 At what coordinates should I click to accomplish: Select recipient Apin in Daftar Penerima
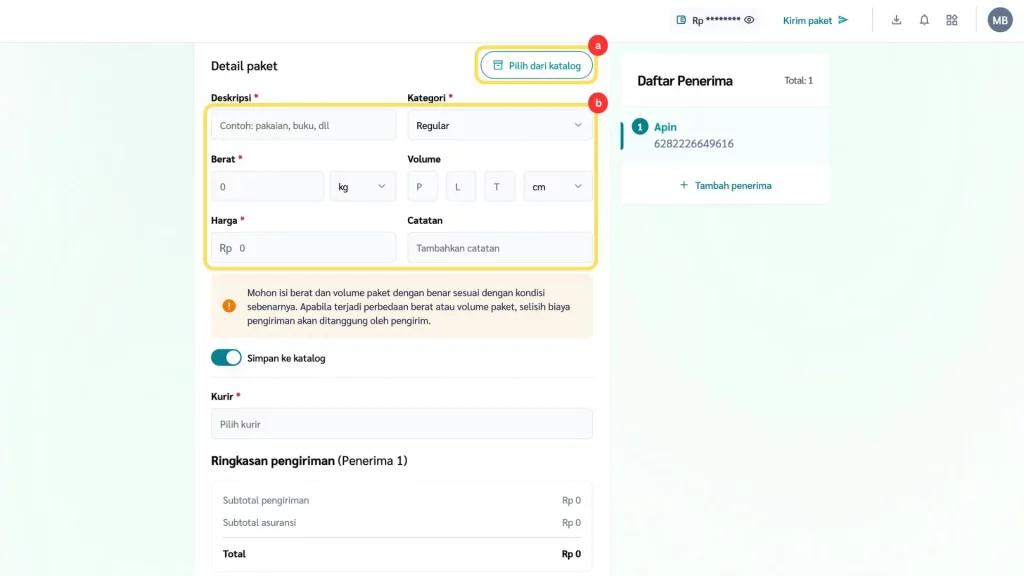click(x=694, y=136)
